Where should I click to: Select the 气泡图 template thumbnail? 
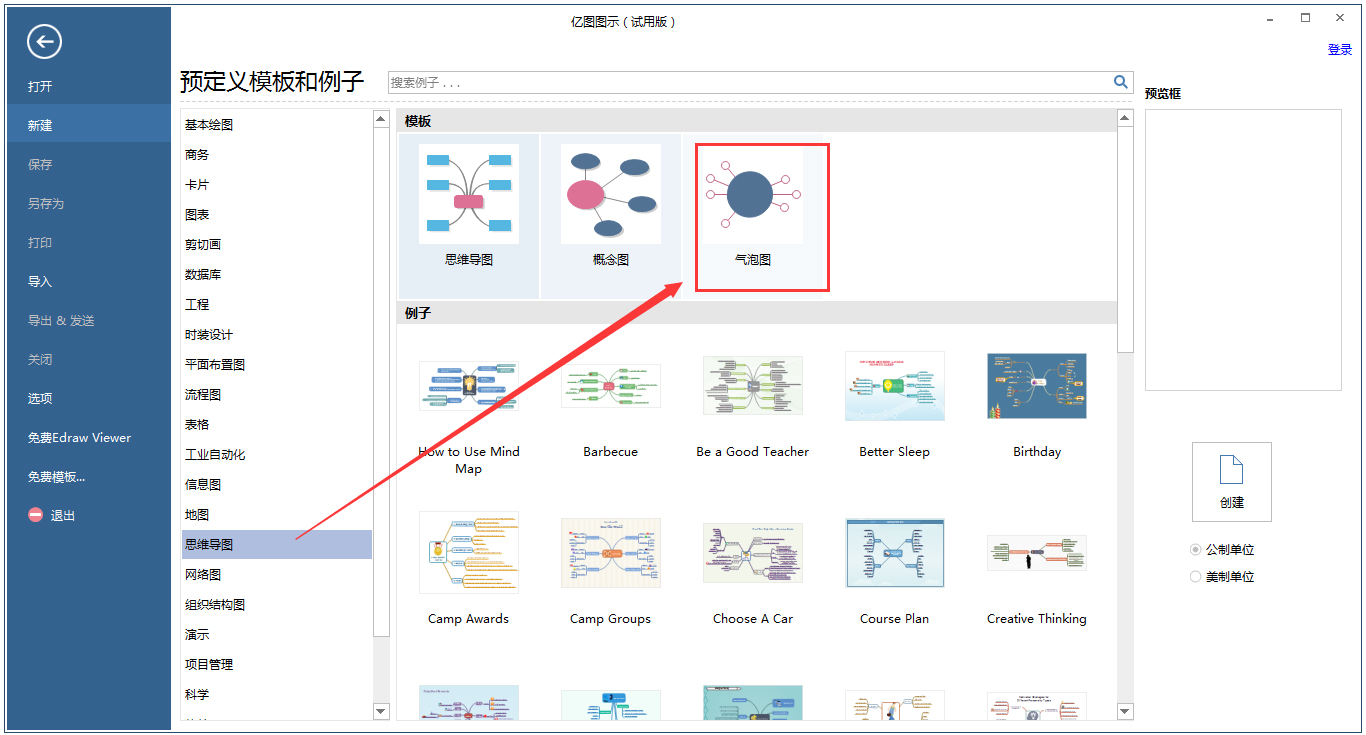[753, 194]
